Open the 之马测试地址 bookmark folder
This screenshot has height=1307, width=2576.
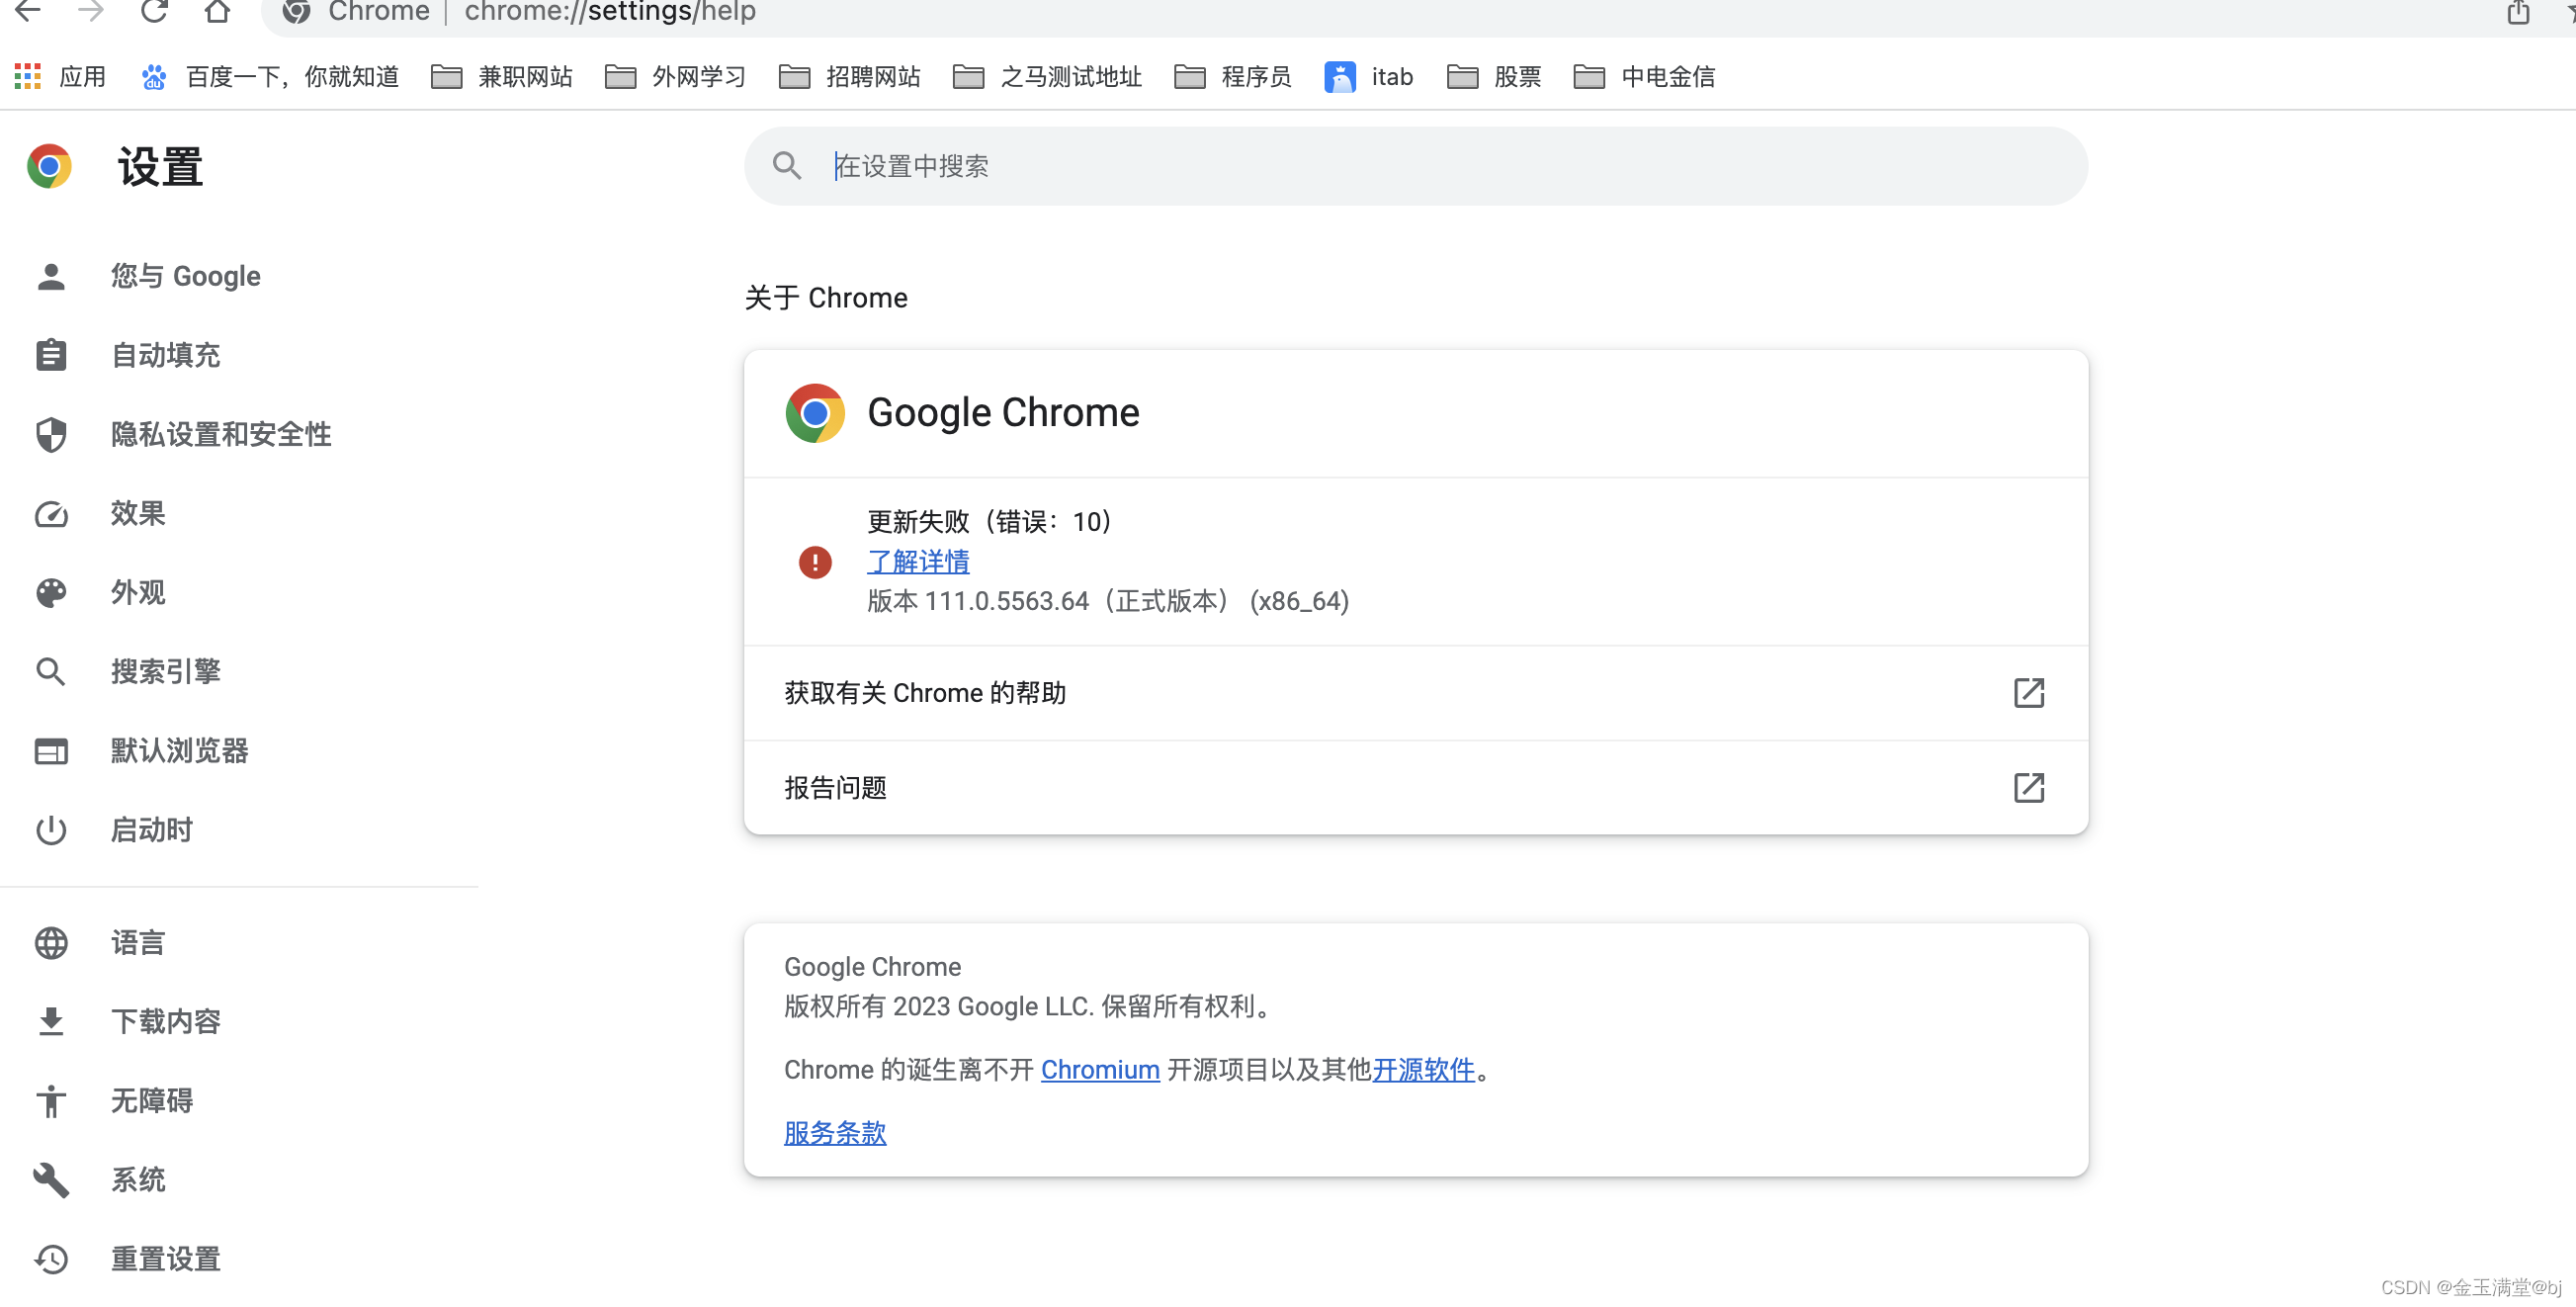(x=1047, y=77)
